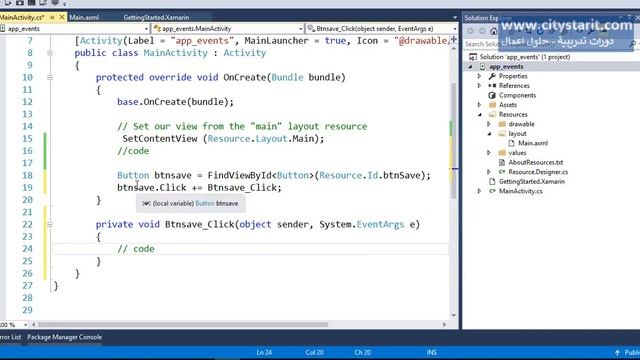Viewport: 640px width, 360px height.
Task: Select AboutResources.txt file
Action: click(x=536, y=162)
